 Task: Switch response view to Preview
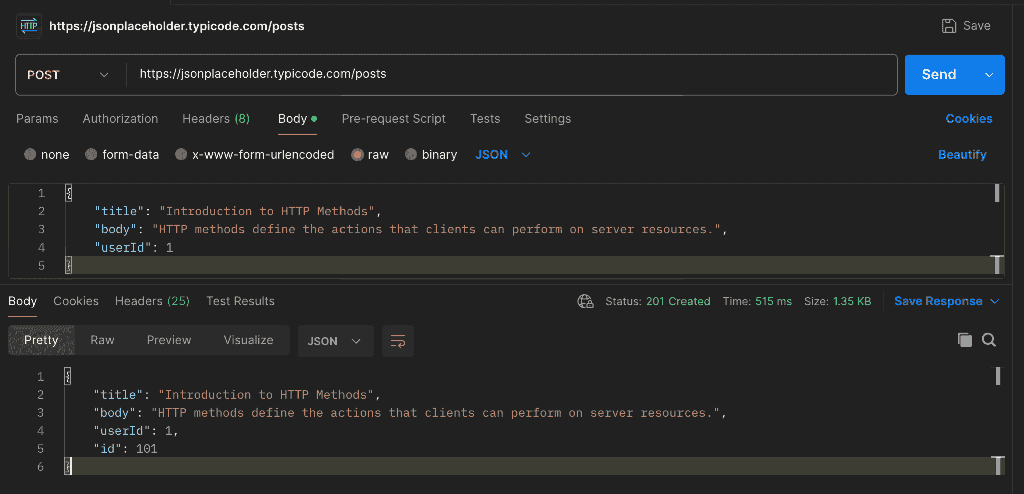tap(169, 340)
